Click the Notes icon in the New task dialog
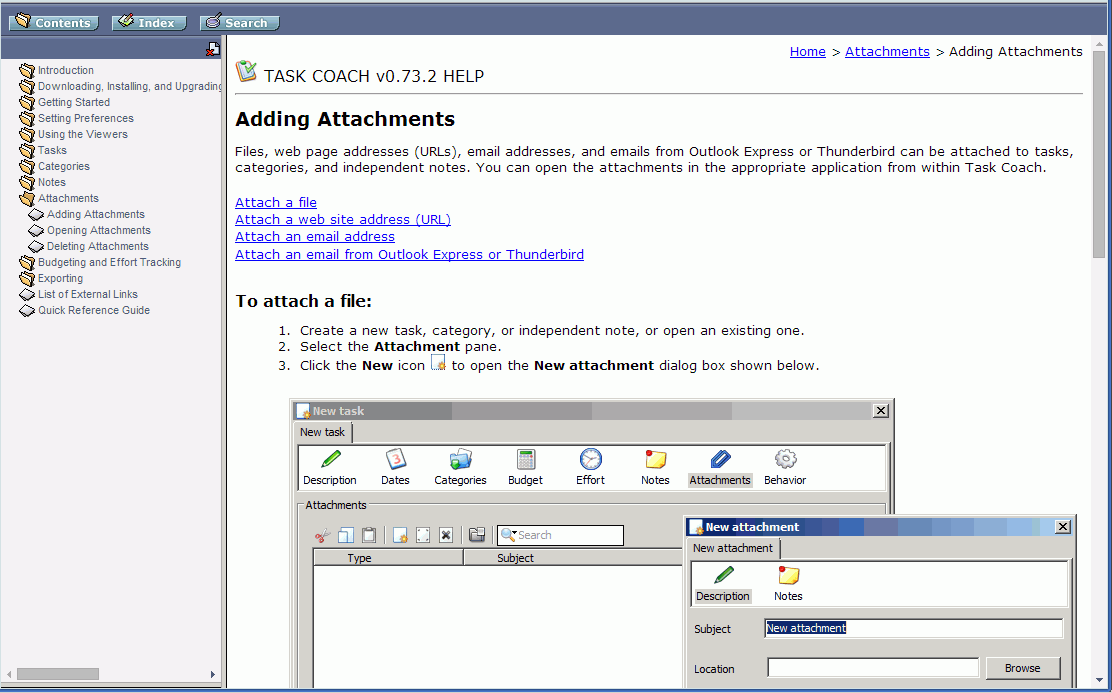 coord(655,460)
